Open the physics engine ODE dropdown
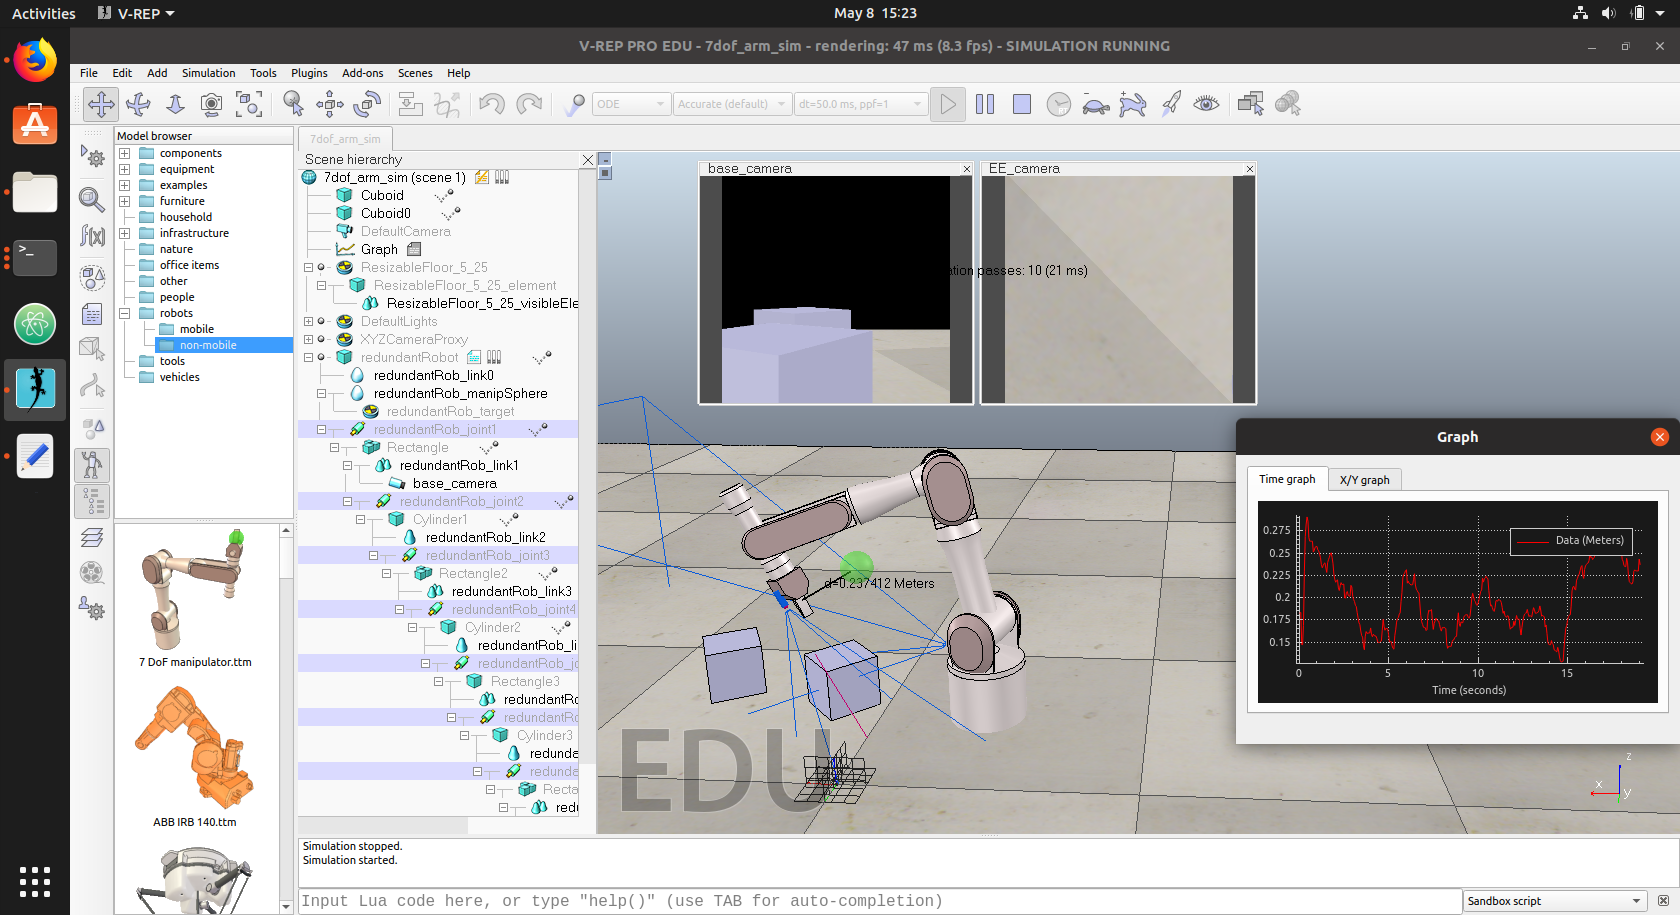The height and width of the screenshot is (915, 1680). pos(630,104)
